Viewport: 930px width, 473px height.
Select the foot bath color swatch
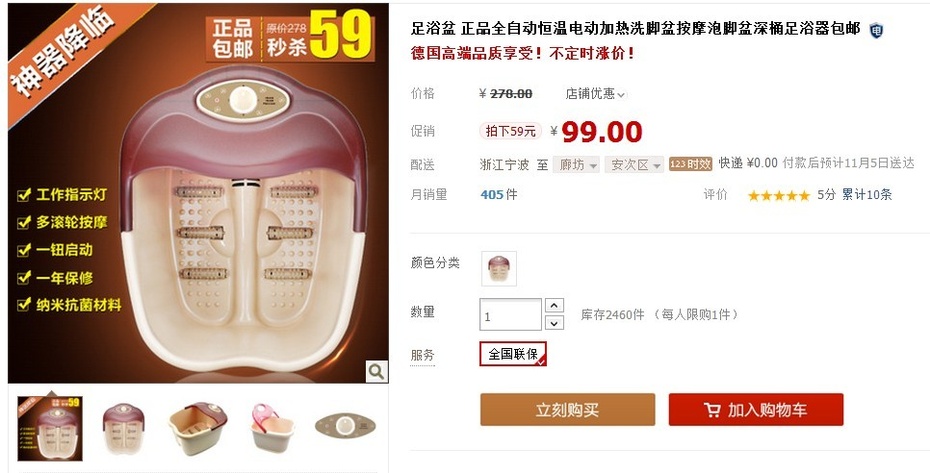tap(499, 269)
